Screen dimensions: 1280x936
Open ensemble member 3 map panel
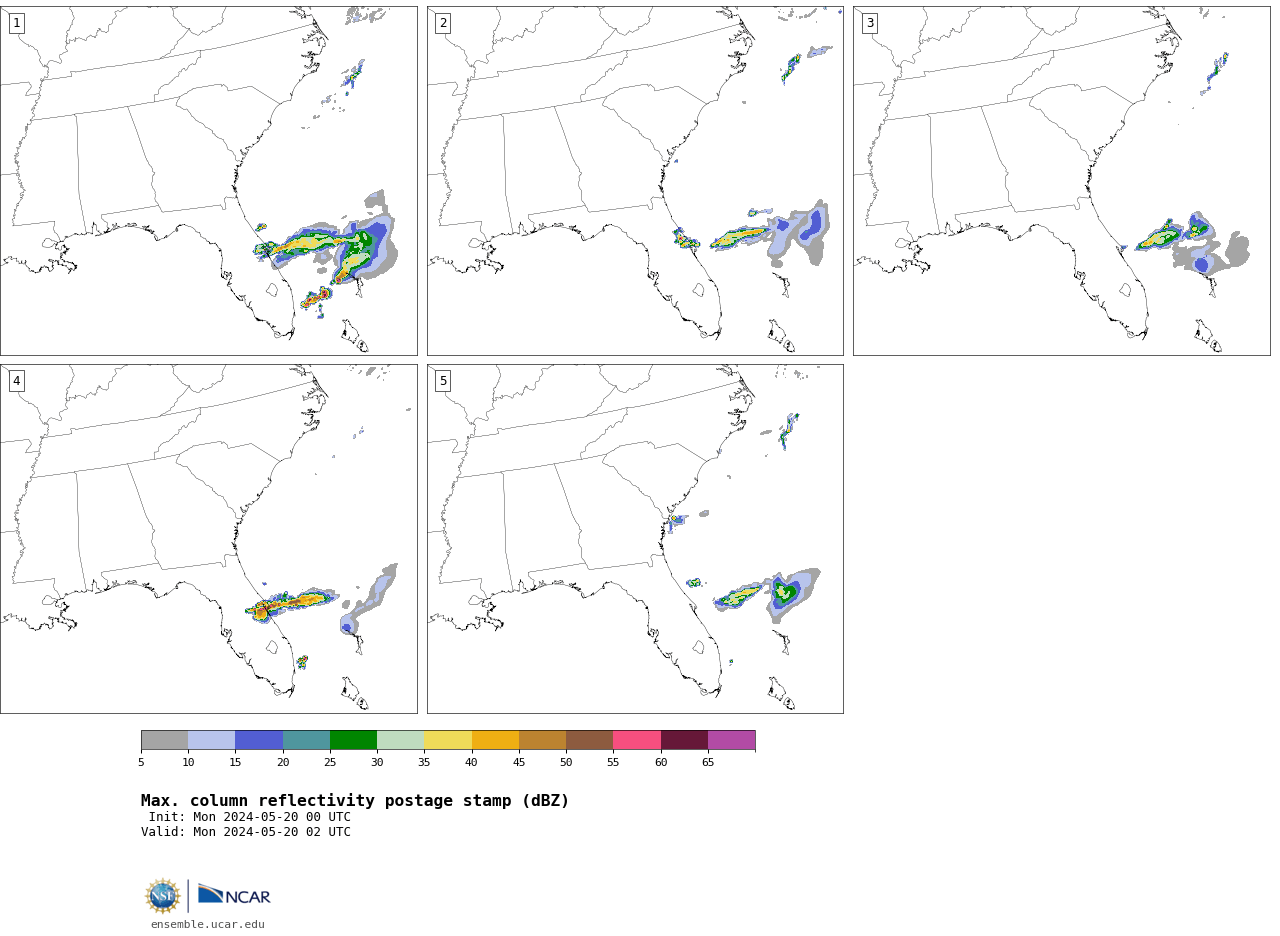tap(1061, 181)
